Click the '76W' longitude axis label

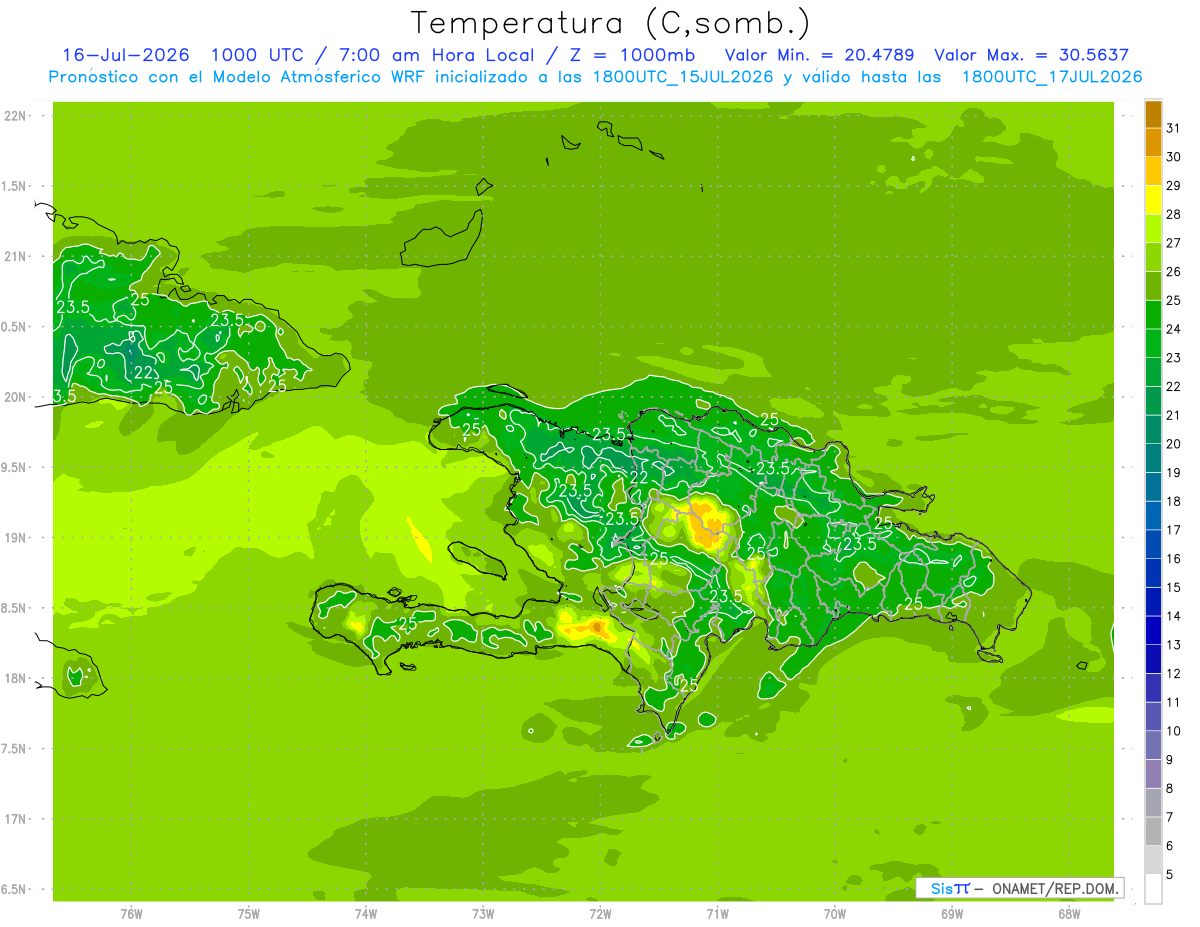point(131,913)
